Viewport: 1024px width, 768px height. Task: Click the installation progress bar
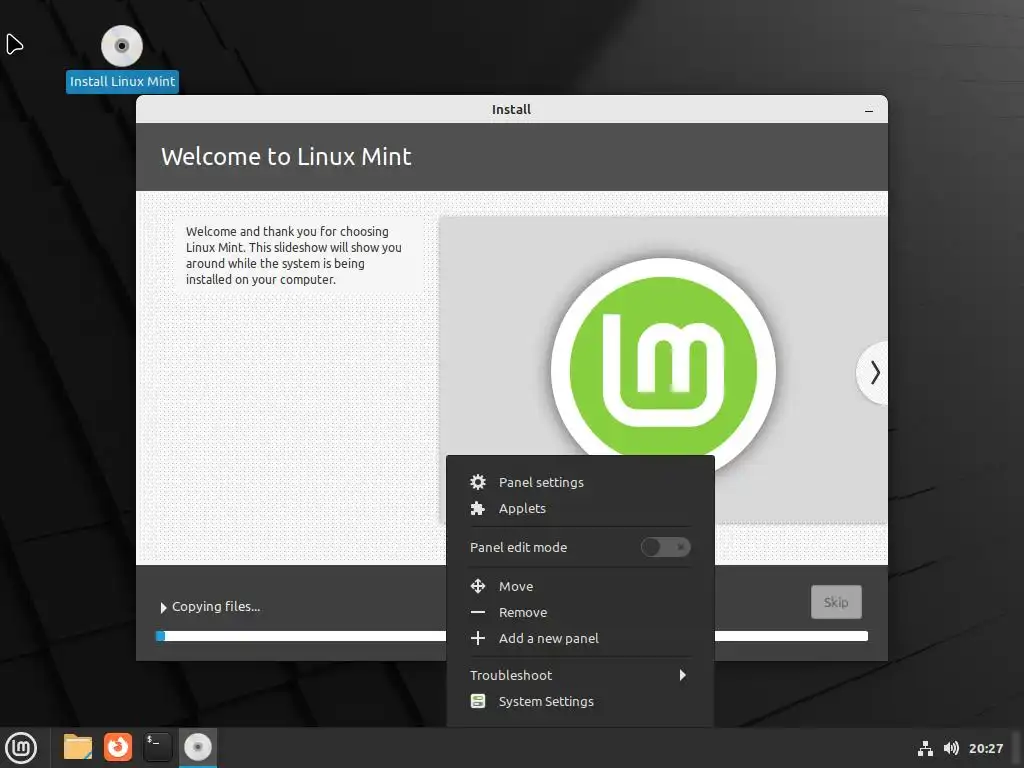click(513, 636)
